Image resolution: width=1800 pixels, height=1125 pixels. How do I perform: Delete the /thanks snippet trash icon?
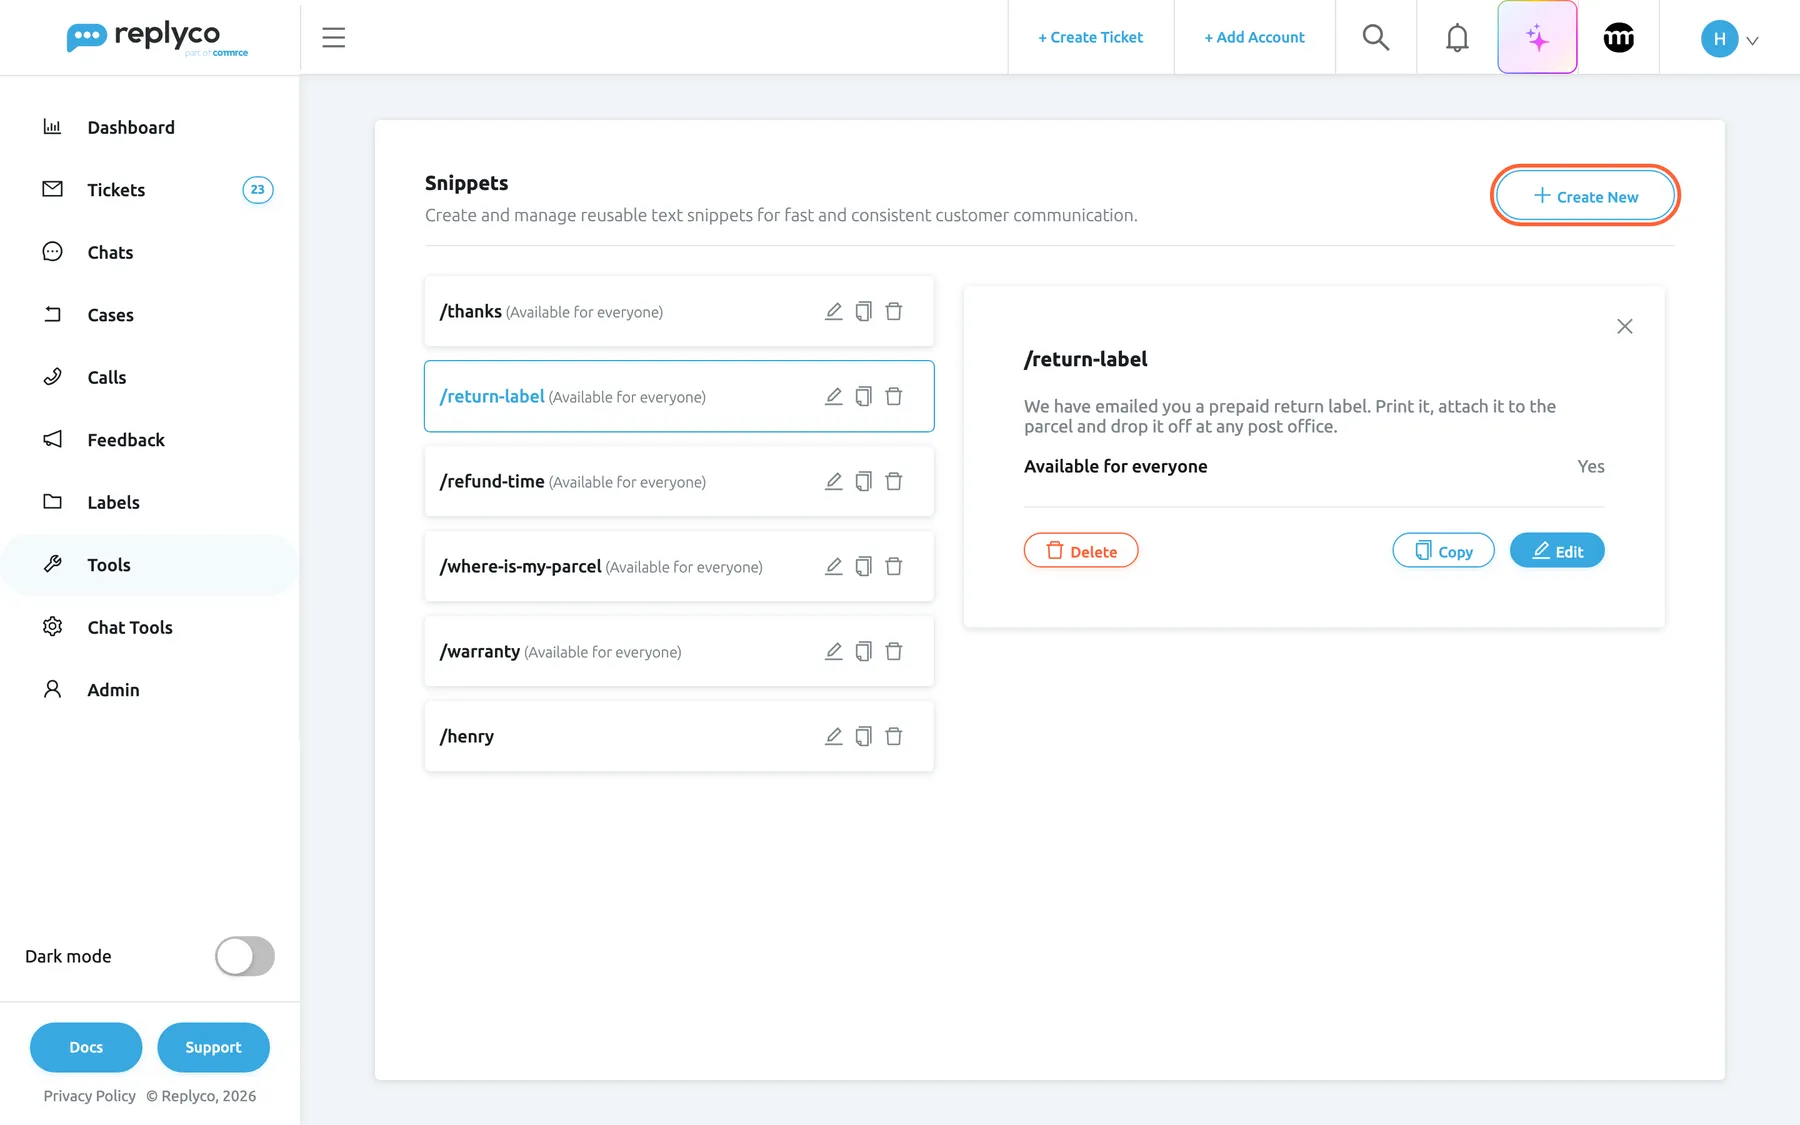click(x=894, y=311)
